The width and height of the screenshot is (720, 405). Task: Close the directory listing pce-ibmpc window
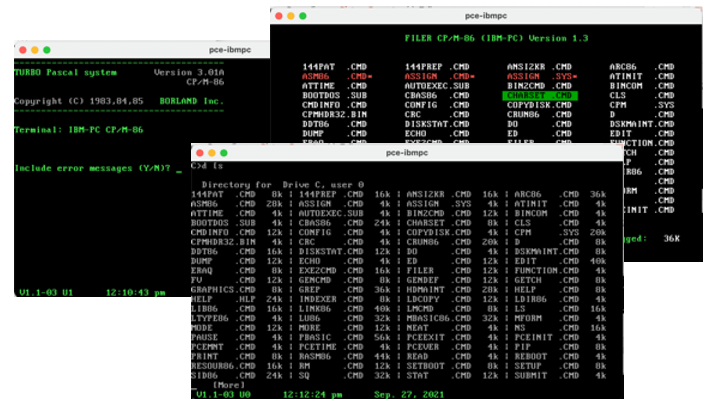click(x=200, y=153)
